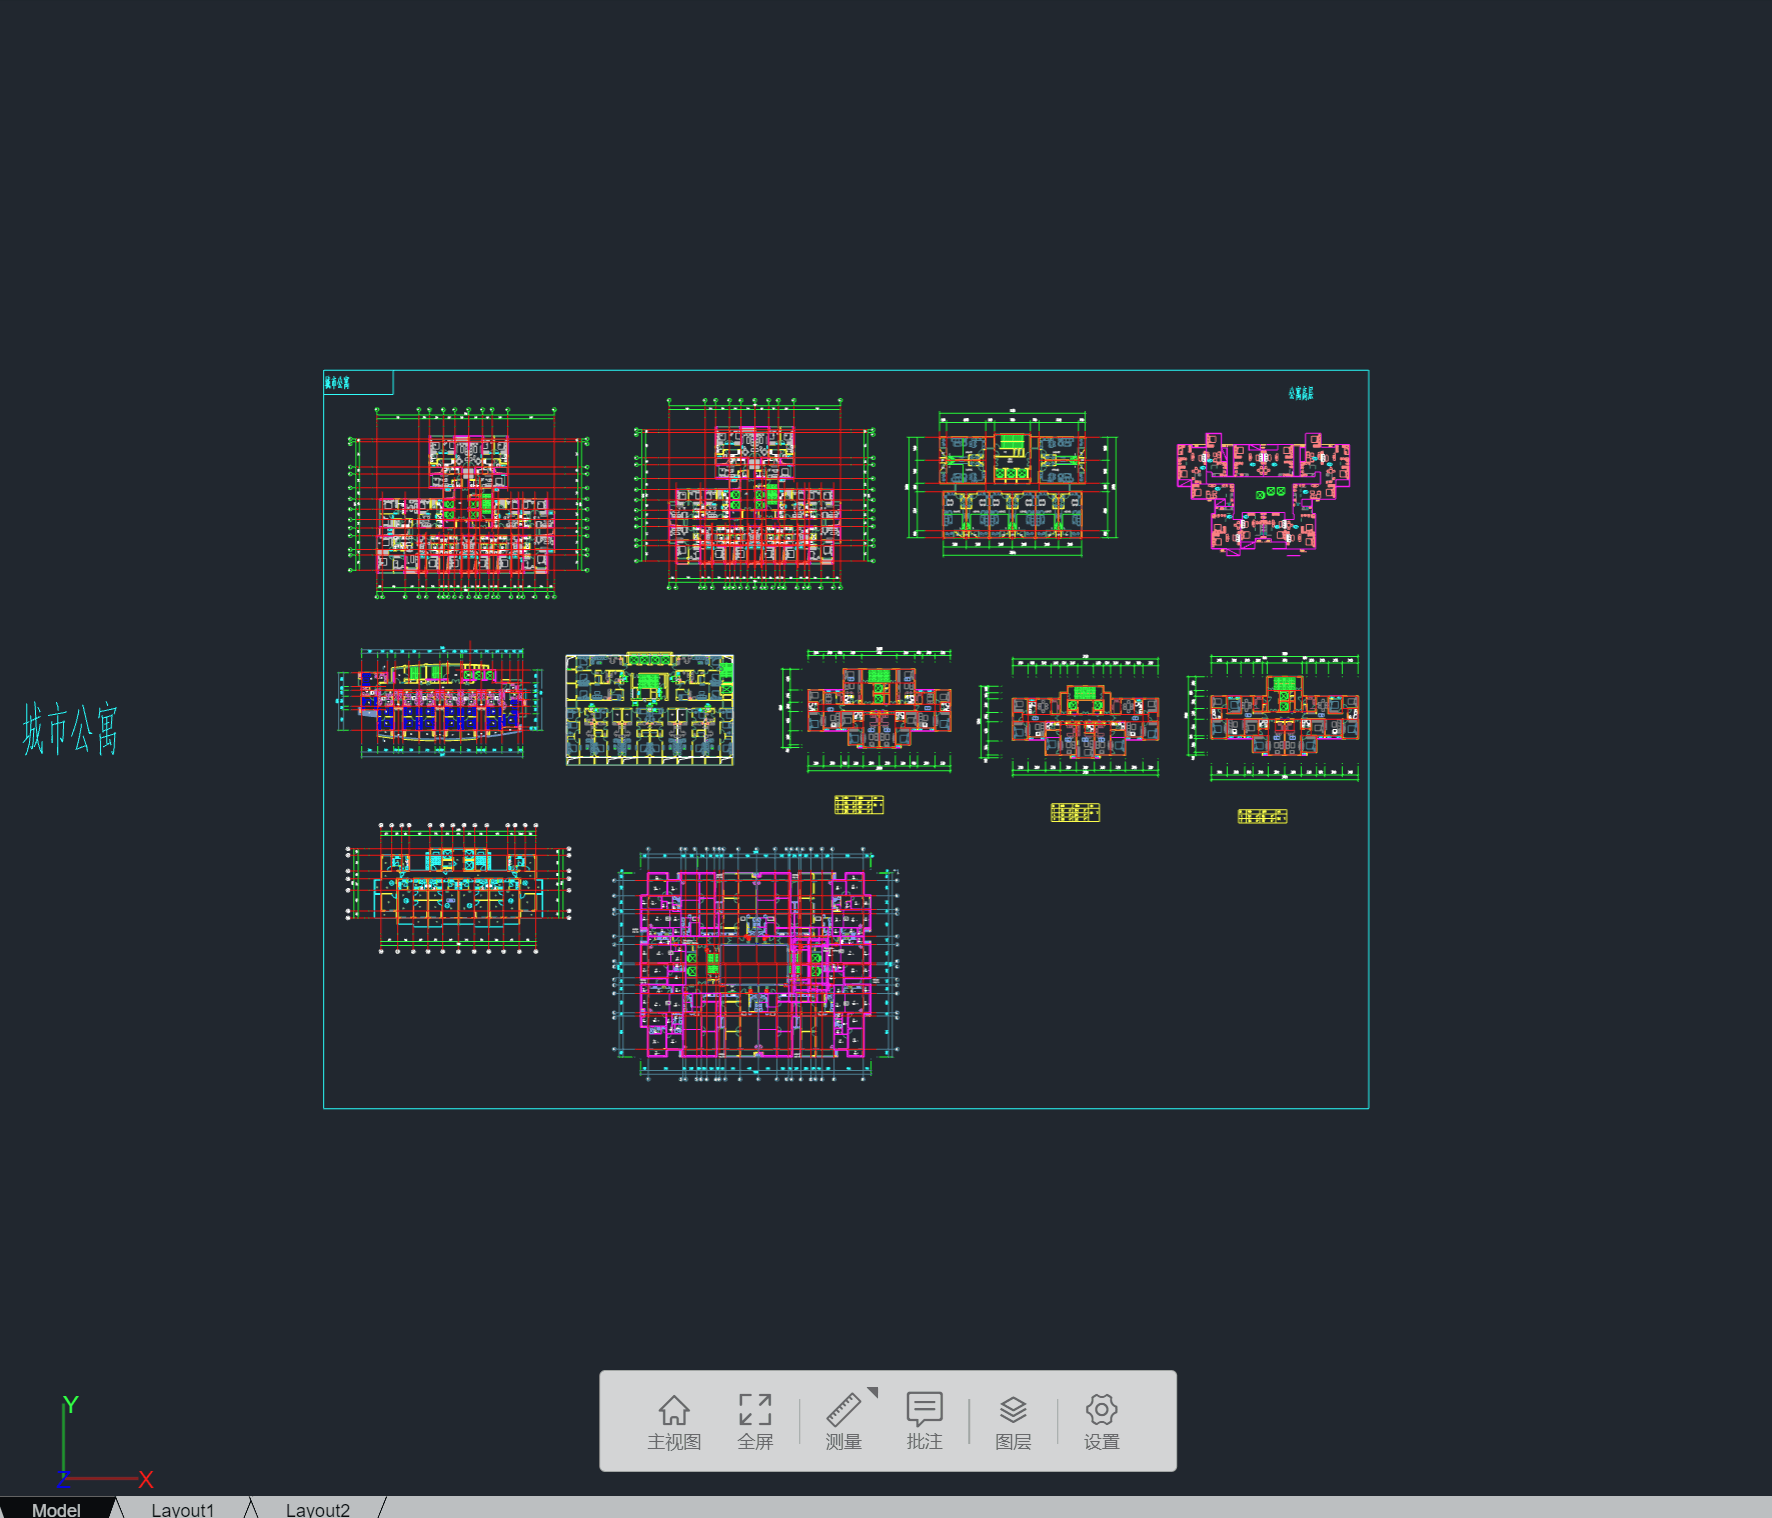This screenshot has width=1772, height=1518.
Task: Click the magenta floor plan at top right
Action: coord(1263,495)
